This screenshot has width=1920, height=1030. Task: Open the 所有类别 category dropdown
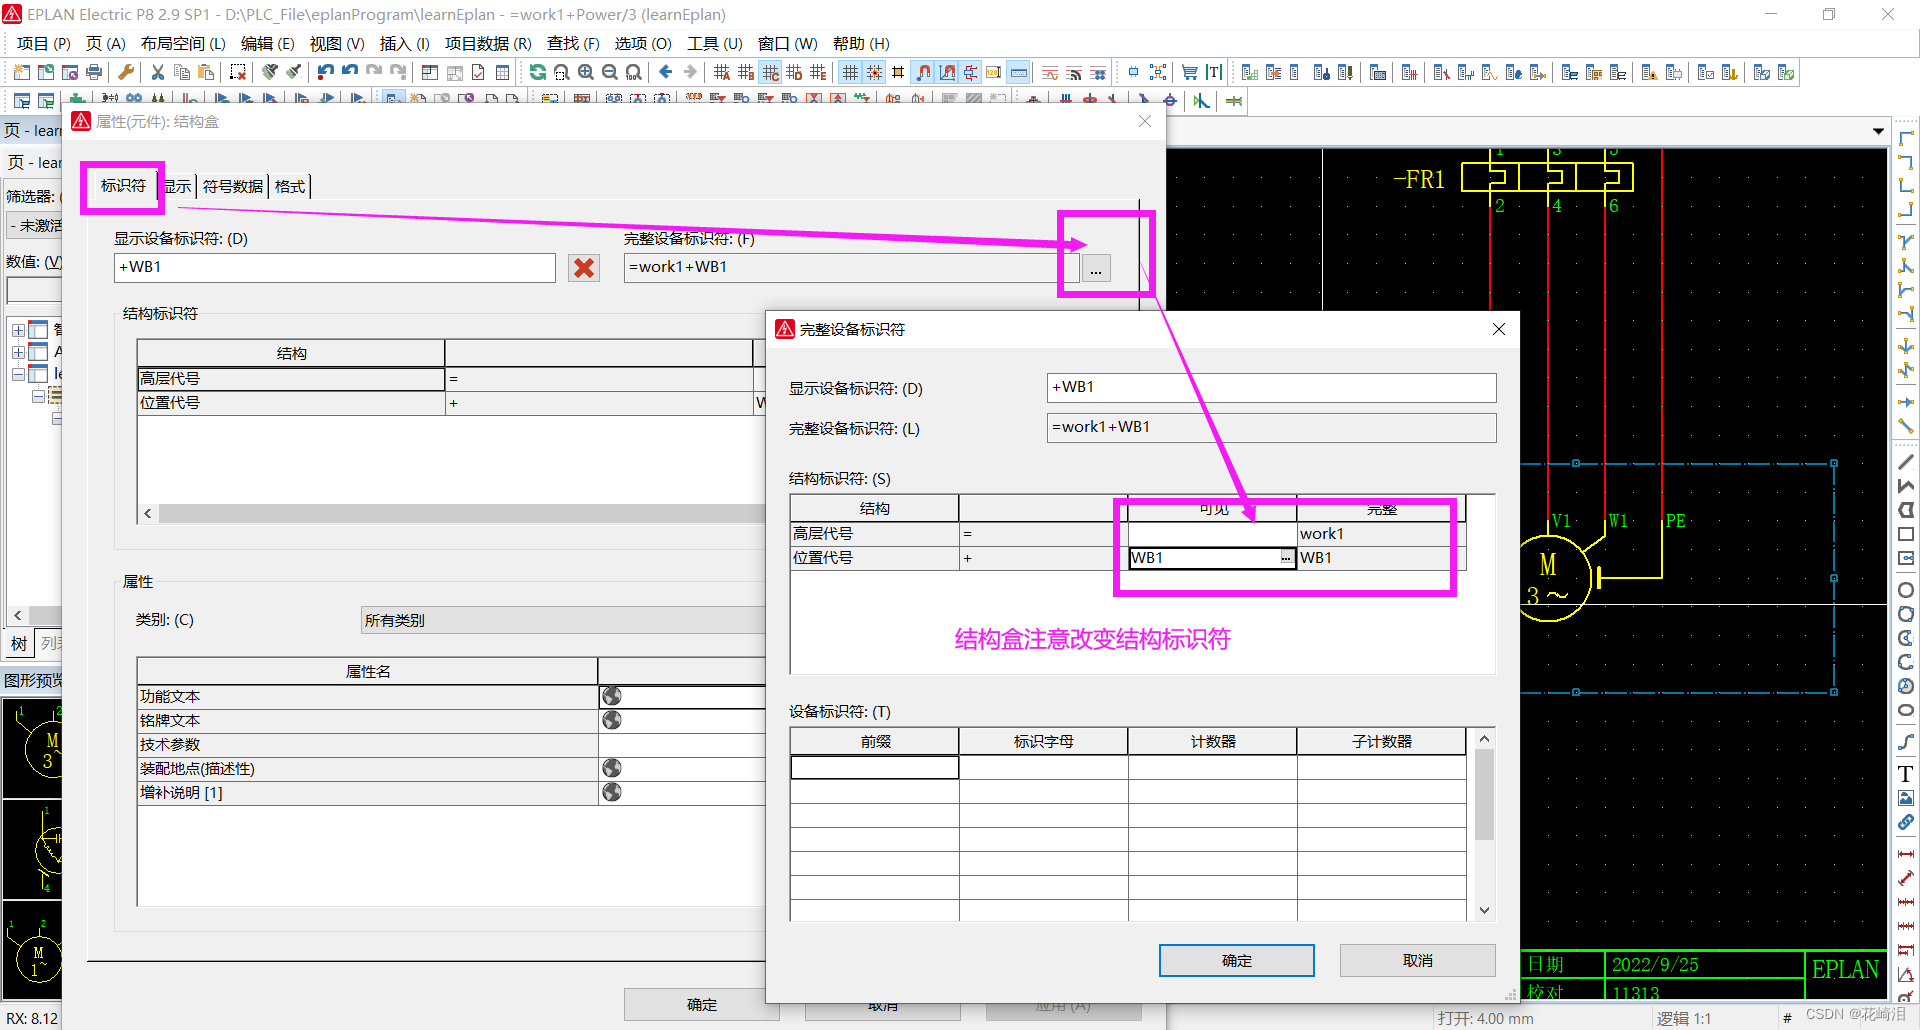(x=562, y=620)
